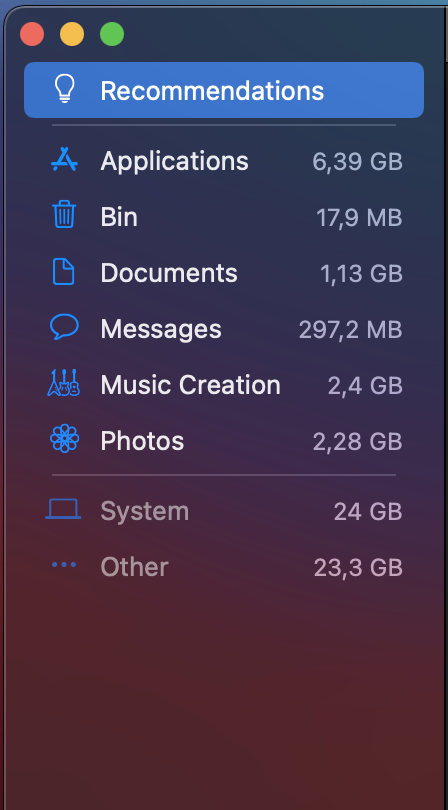Viewport: 448px width, 810px height.
Task: Click the 1,13 GB Documents size
Action: point(361,273)
